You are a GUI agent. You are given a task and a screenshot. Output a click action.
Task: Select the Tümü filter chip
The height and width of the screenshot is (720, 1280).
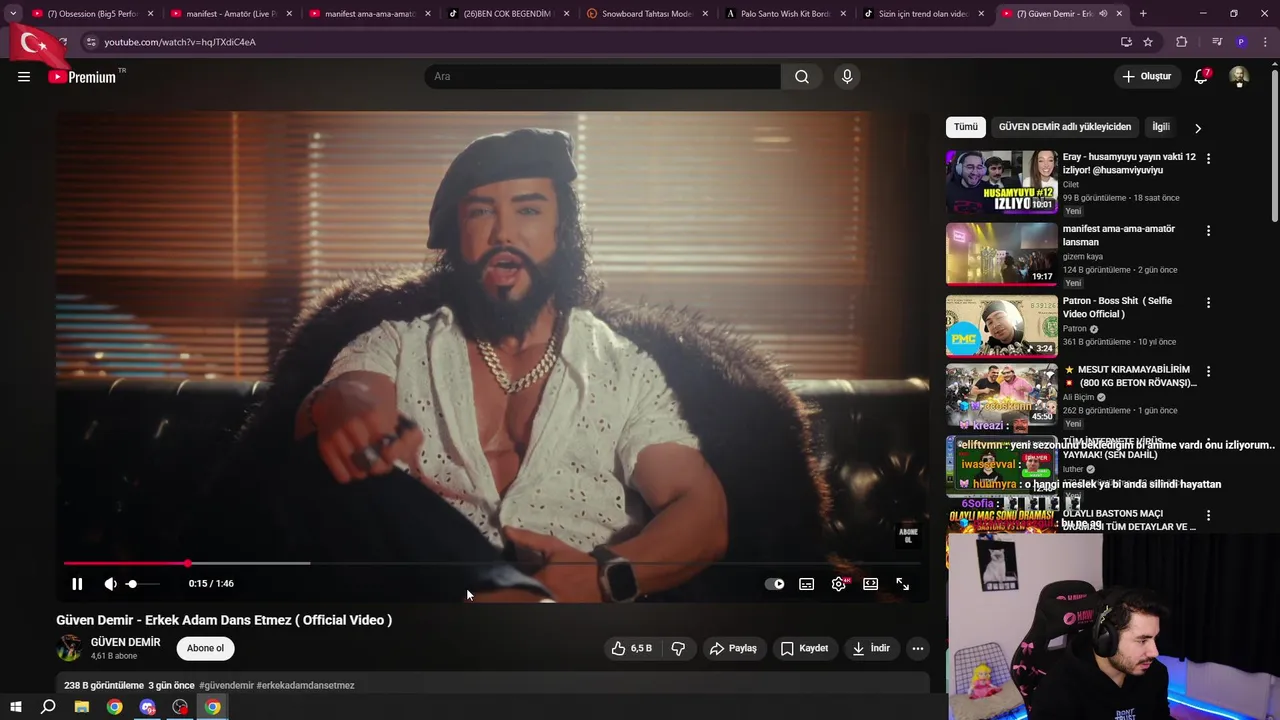[x=966, y=127]
